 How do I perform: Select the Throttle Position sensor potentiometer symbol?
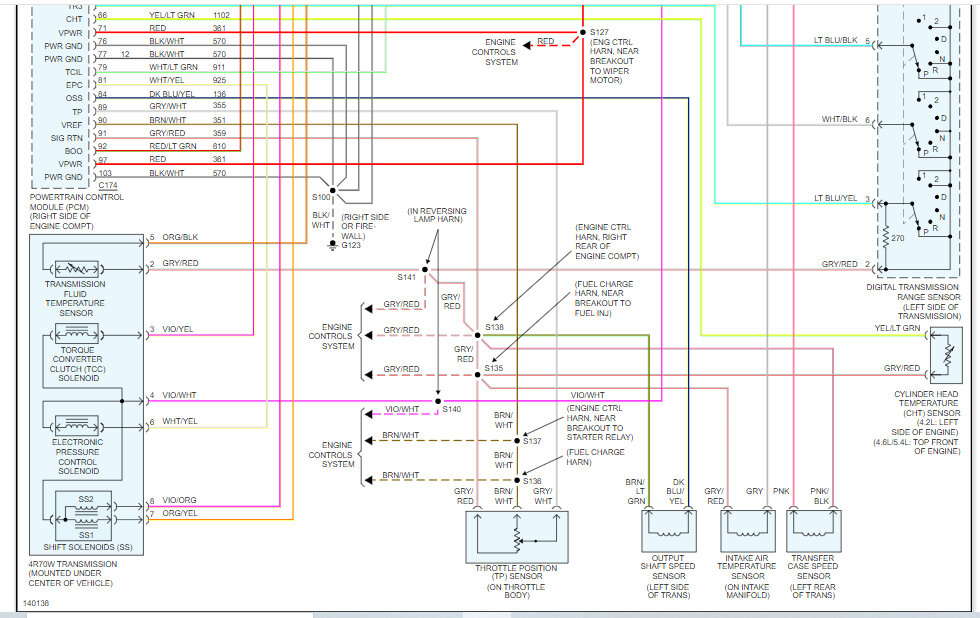pos(517,538)
